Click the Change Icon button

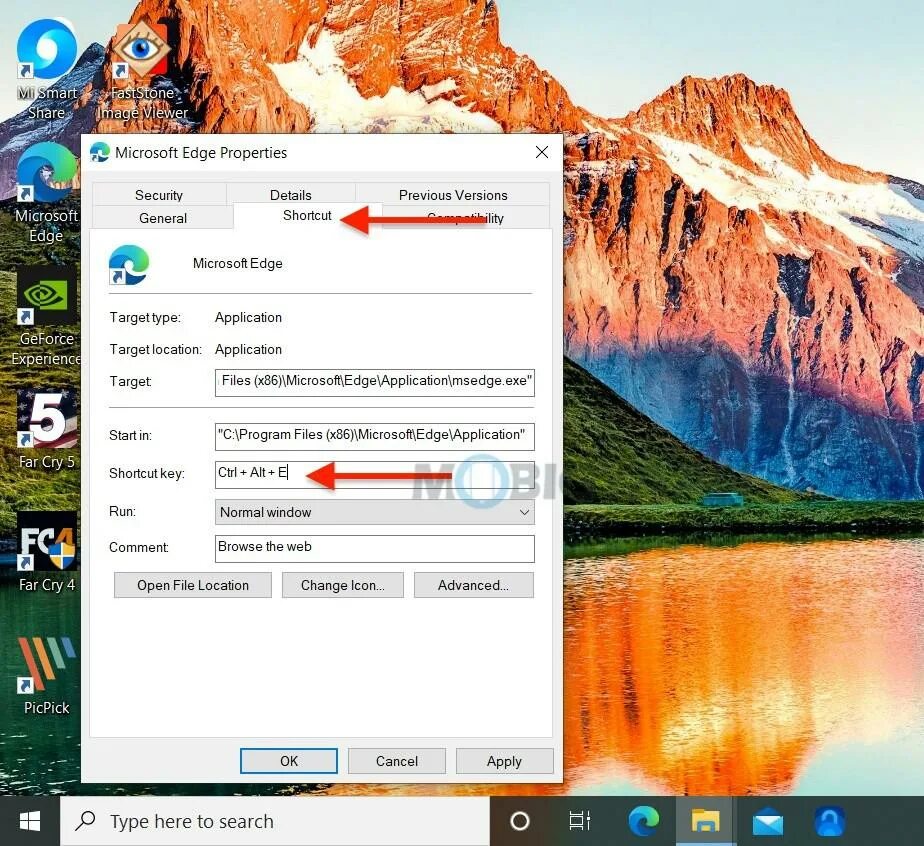coord(342,585)
